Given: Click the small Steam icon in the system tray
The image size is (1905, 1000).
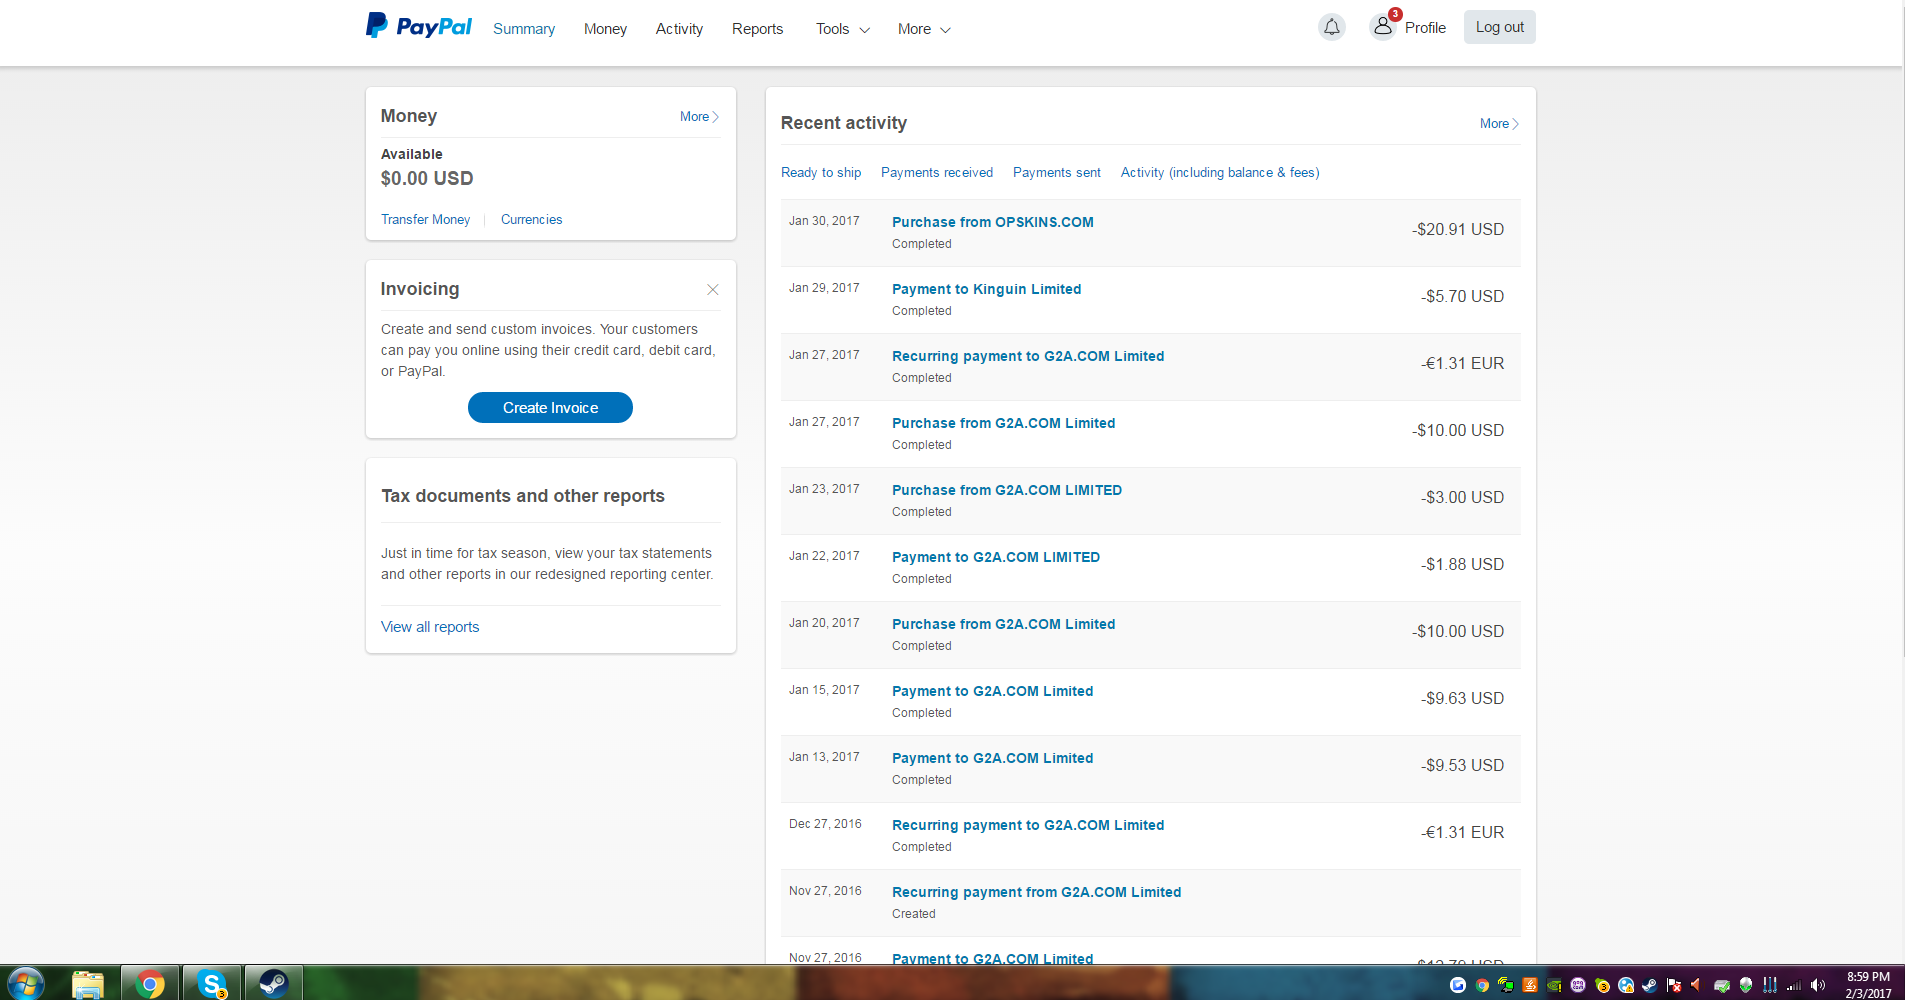Looking at the screenshot, I should tap(1650, 985).
